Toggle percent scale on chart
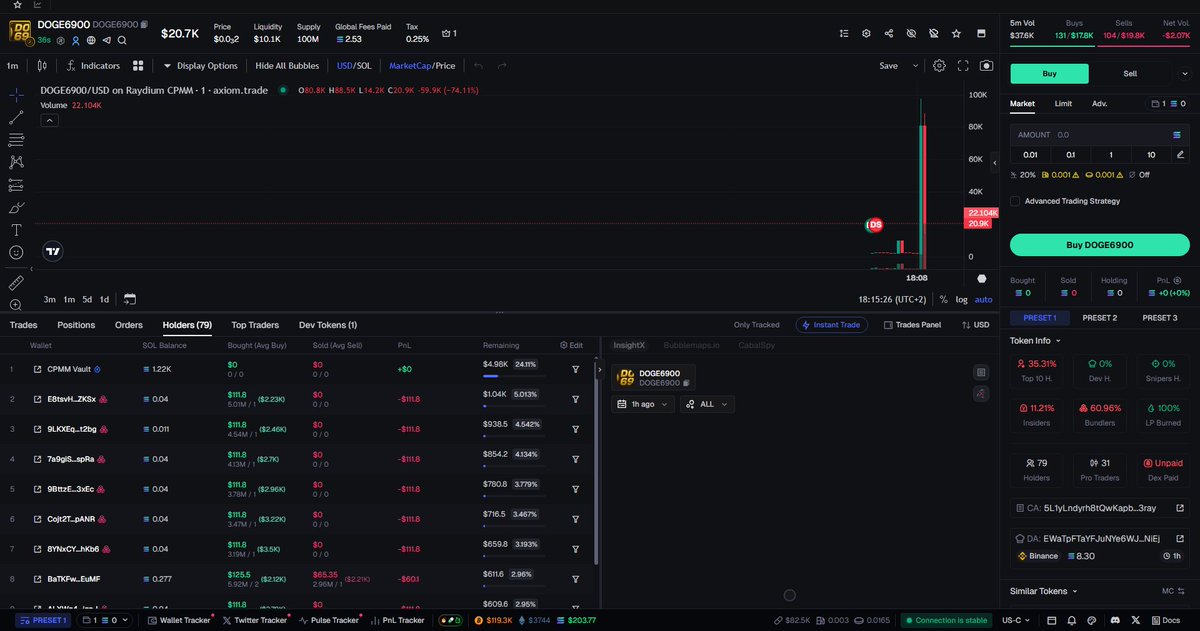This screenshot has width=1200, height=631. [943, 299]
